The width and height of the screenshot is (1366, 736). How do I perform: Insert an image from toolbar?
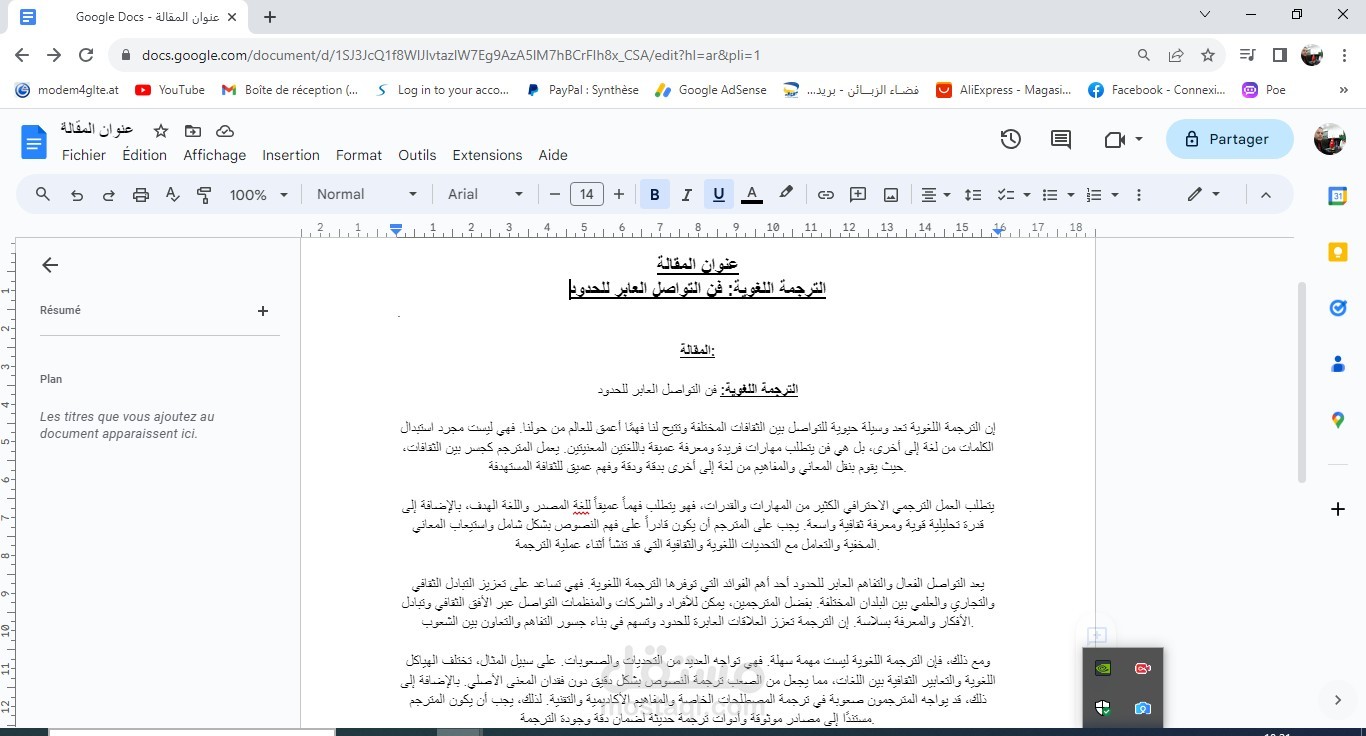click(x=891, y=195)
